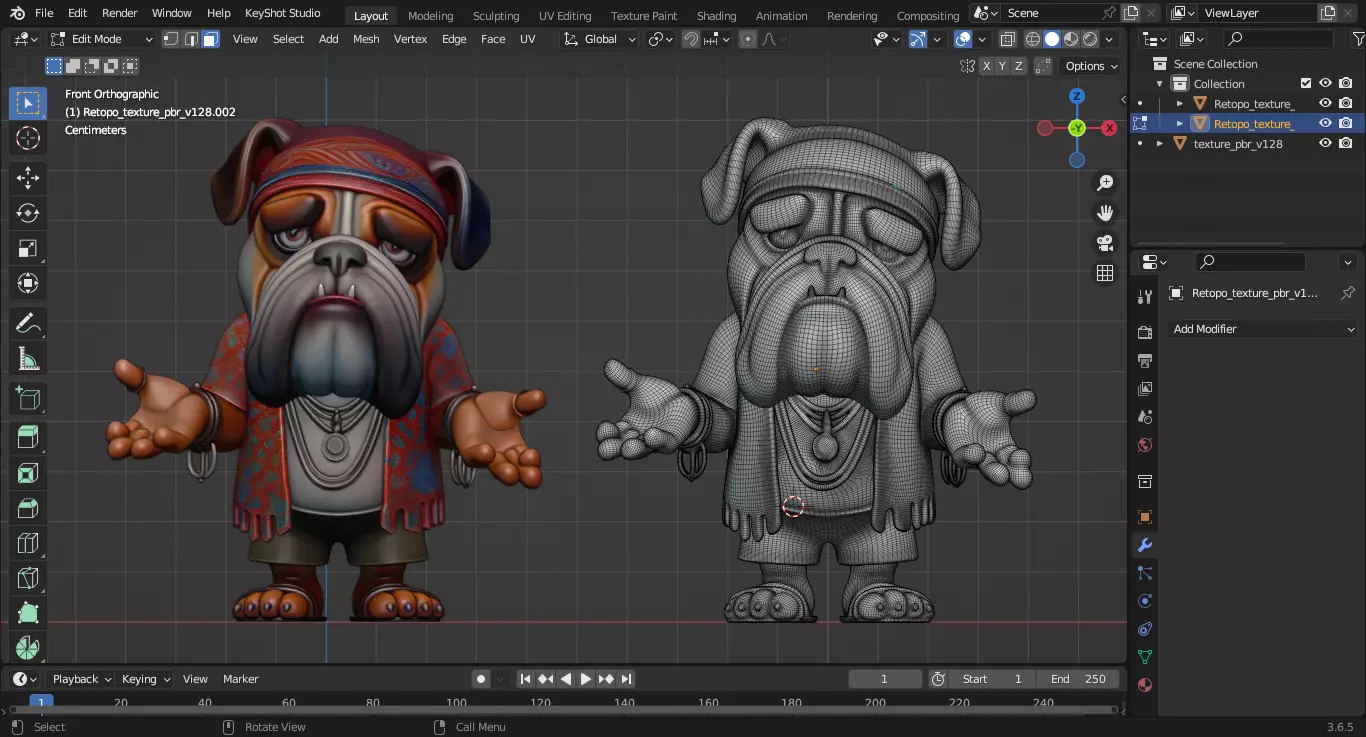Hide Collection in viewport via eye icon
1366x737 pixels.
(x=1325, y=84)
